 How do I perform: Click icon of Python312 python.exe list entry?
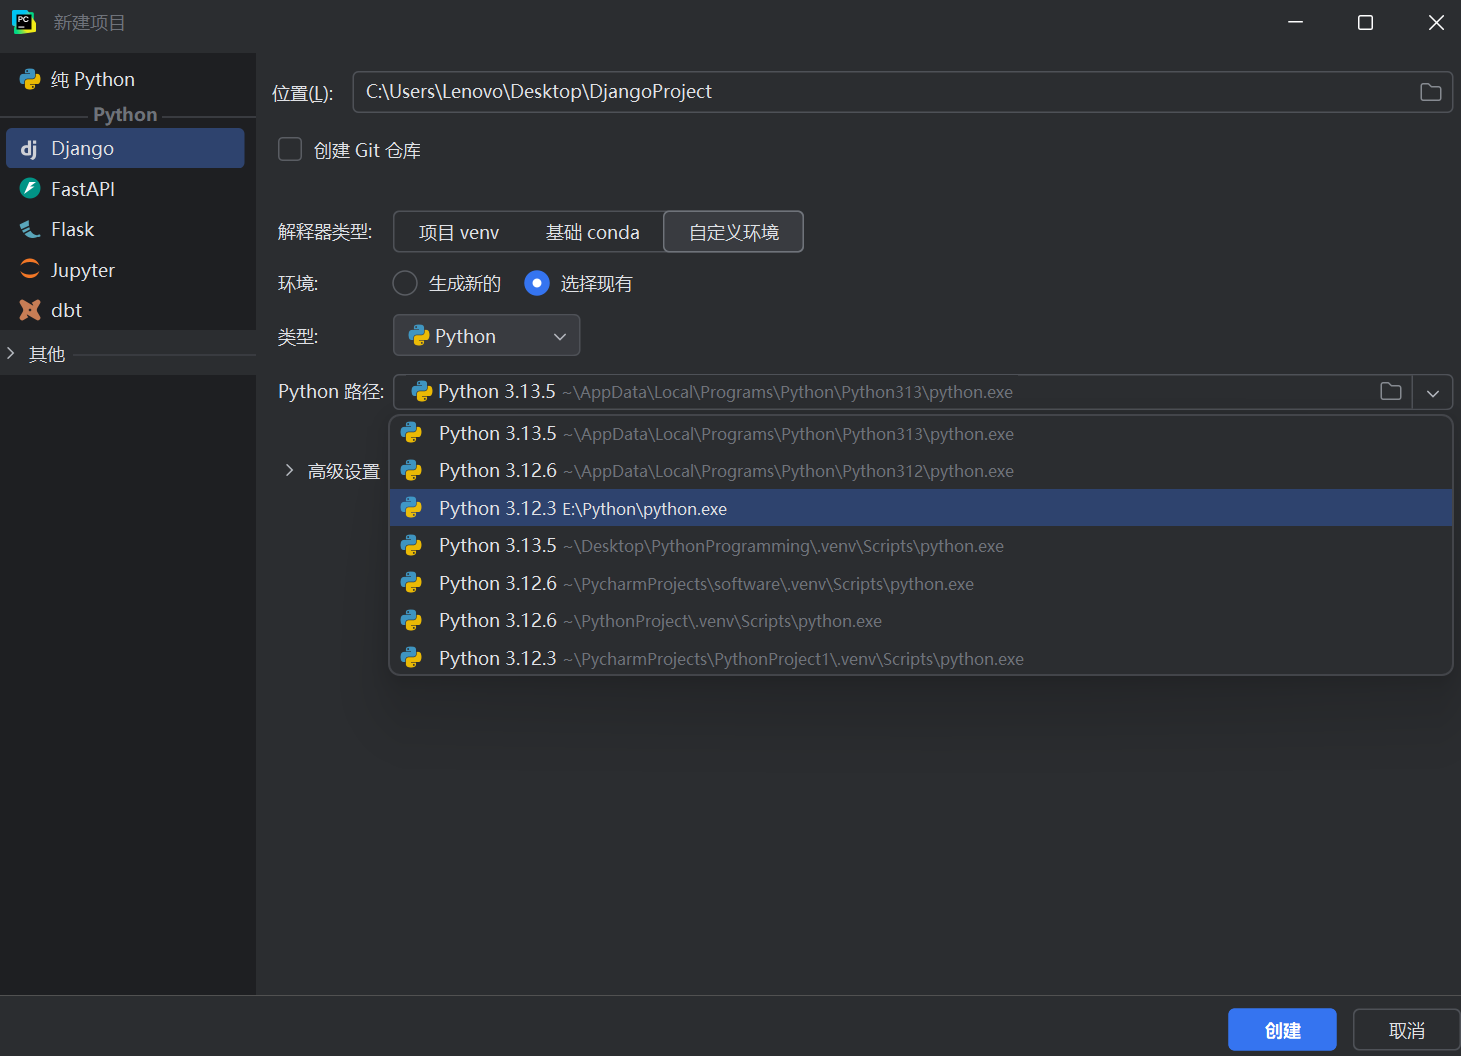[411, 470]
